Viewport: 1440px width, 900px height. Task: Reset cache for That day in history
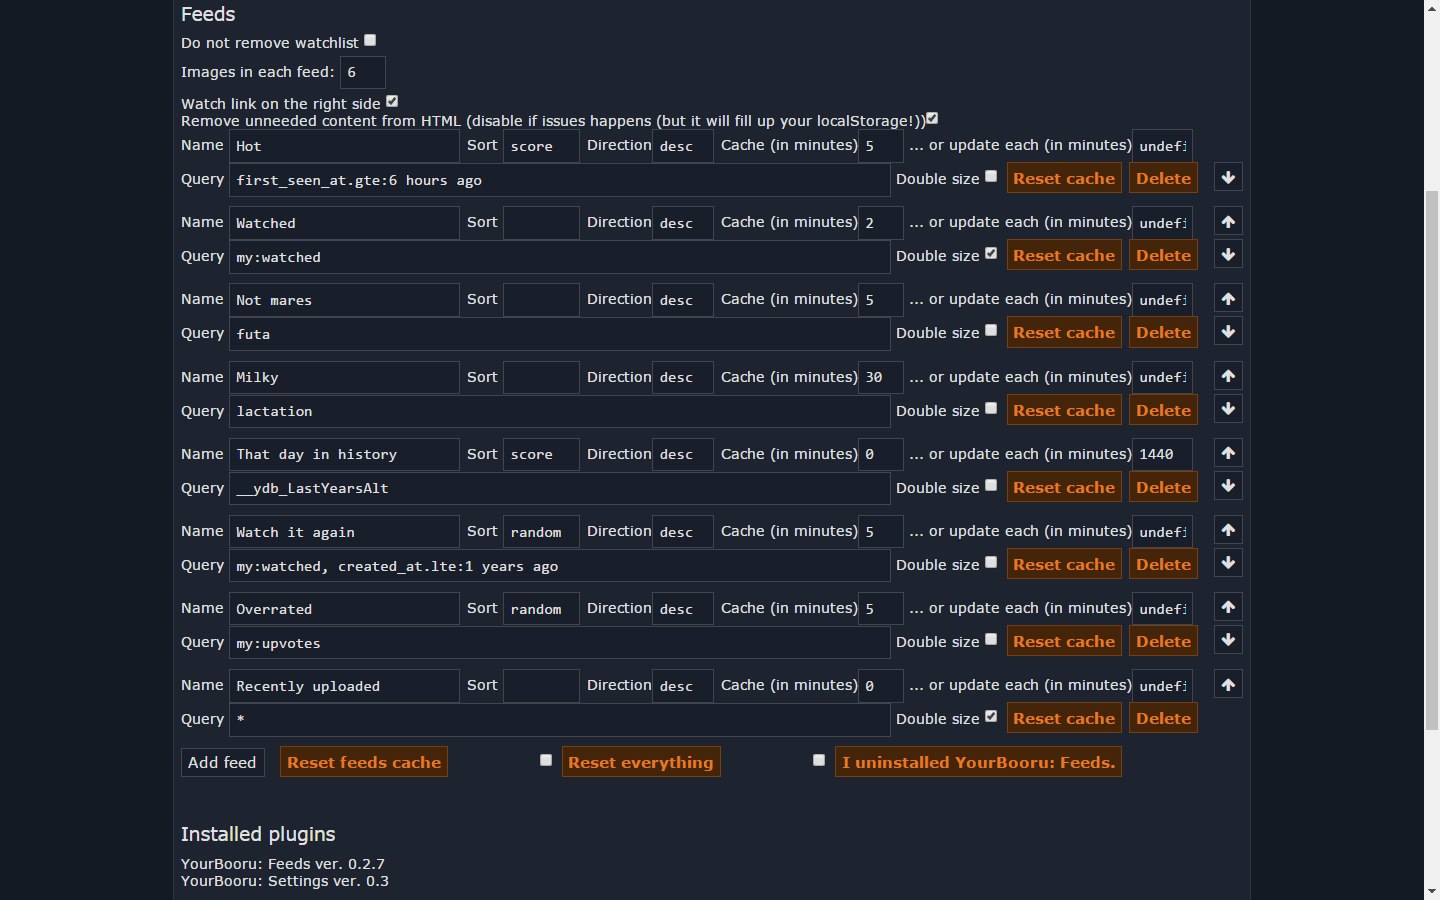click(x=1063, y=487)
